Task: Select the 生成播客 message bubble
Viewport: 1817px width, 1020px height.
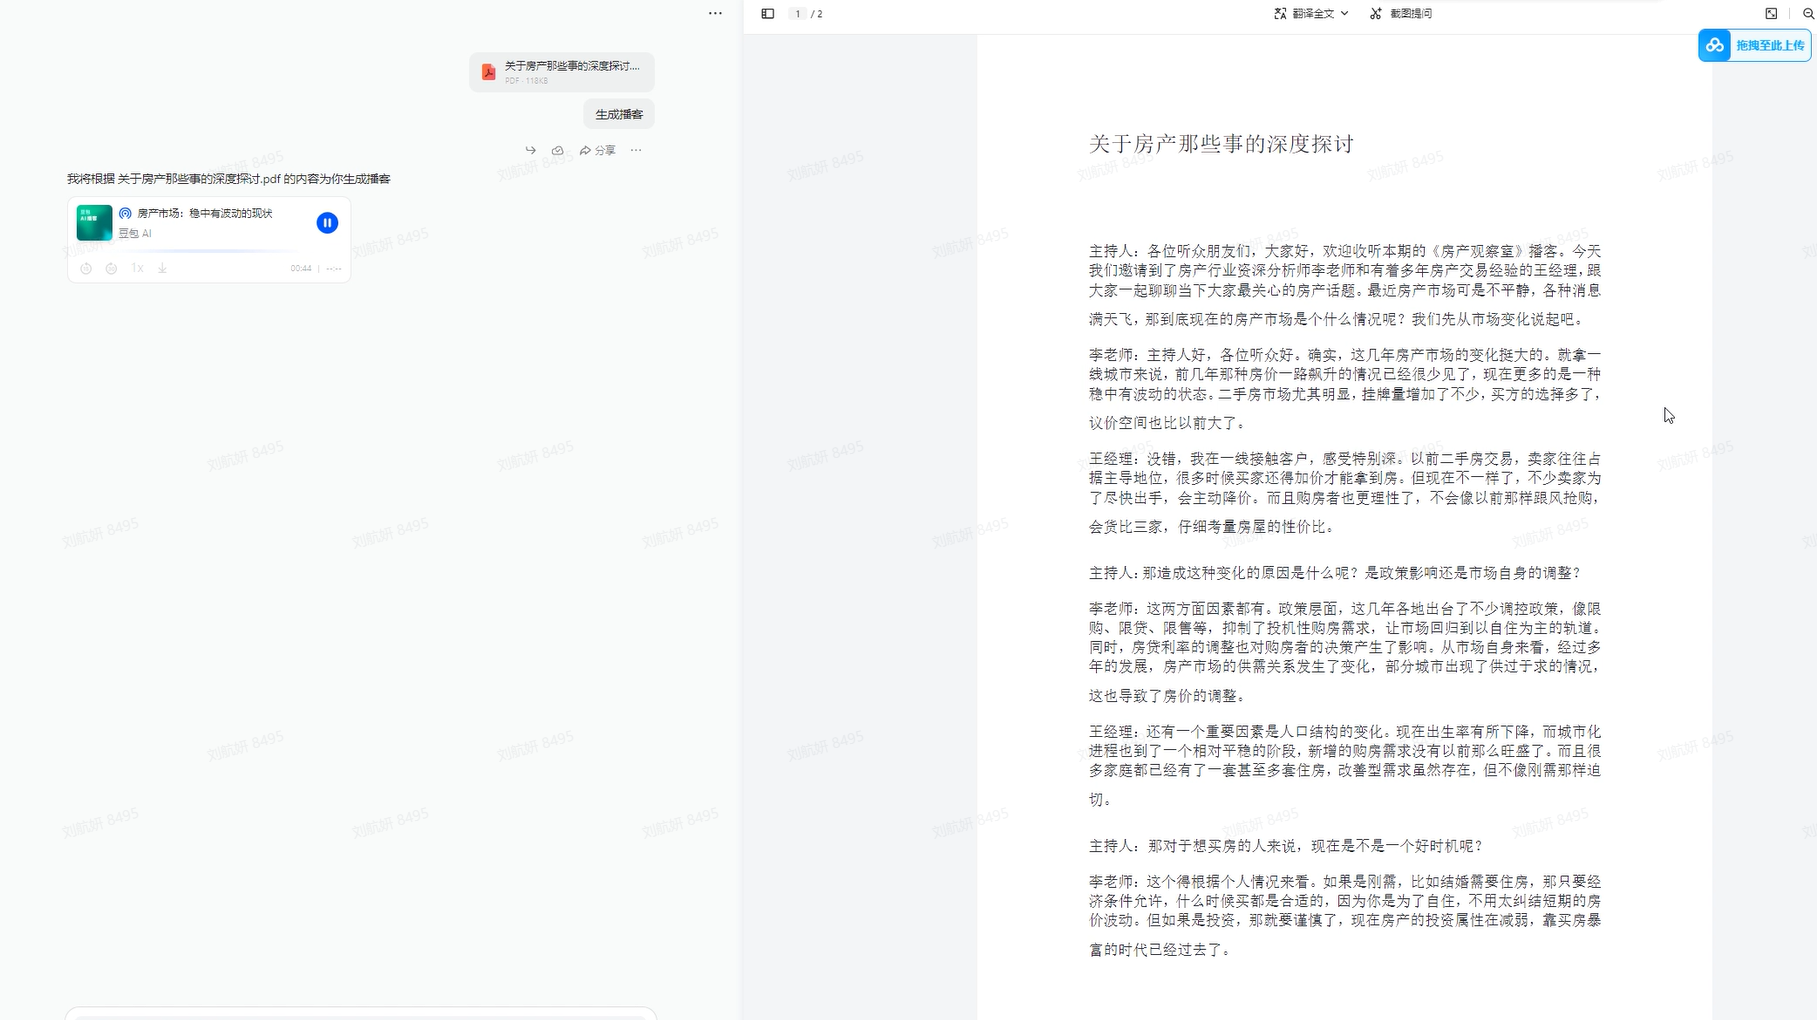Action: (x=617, y=114)
